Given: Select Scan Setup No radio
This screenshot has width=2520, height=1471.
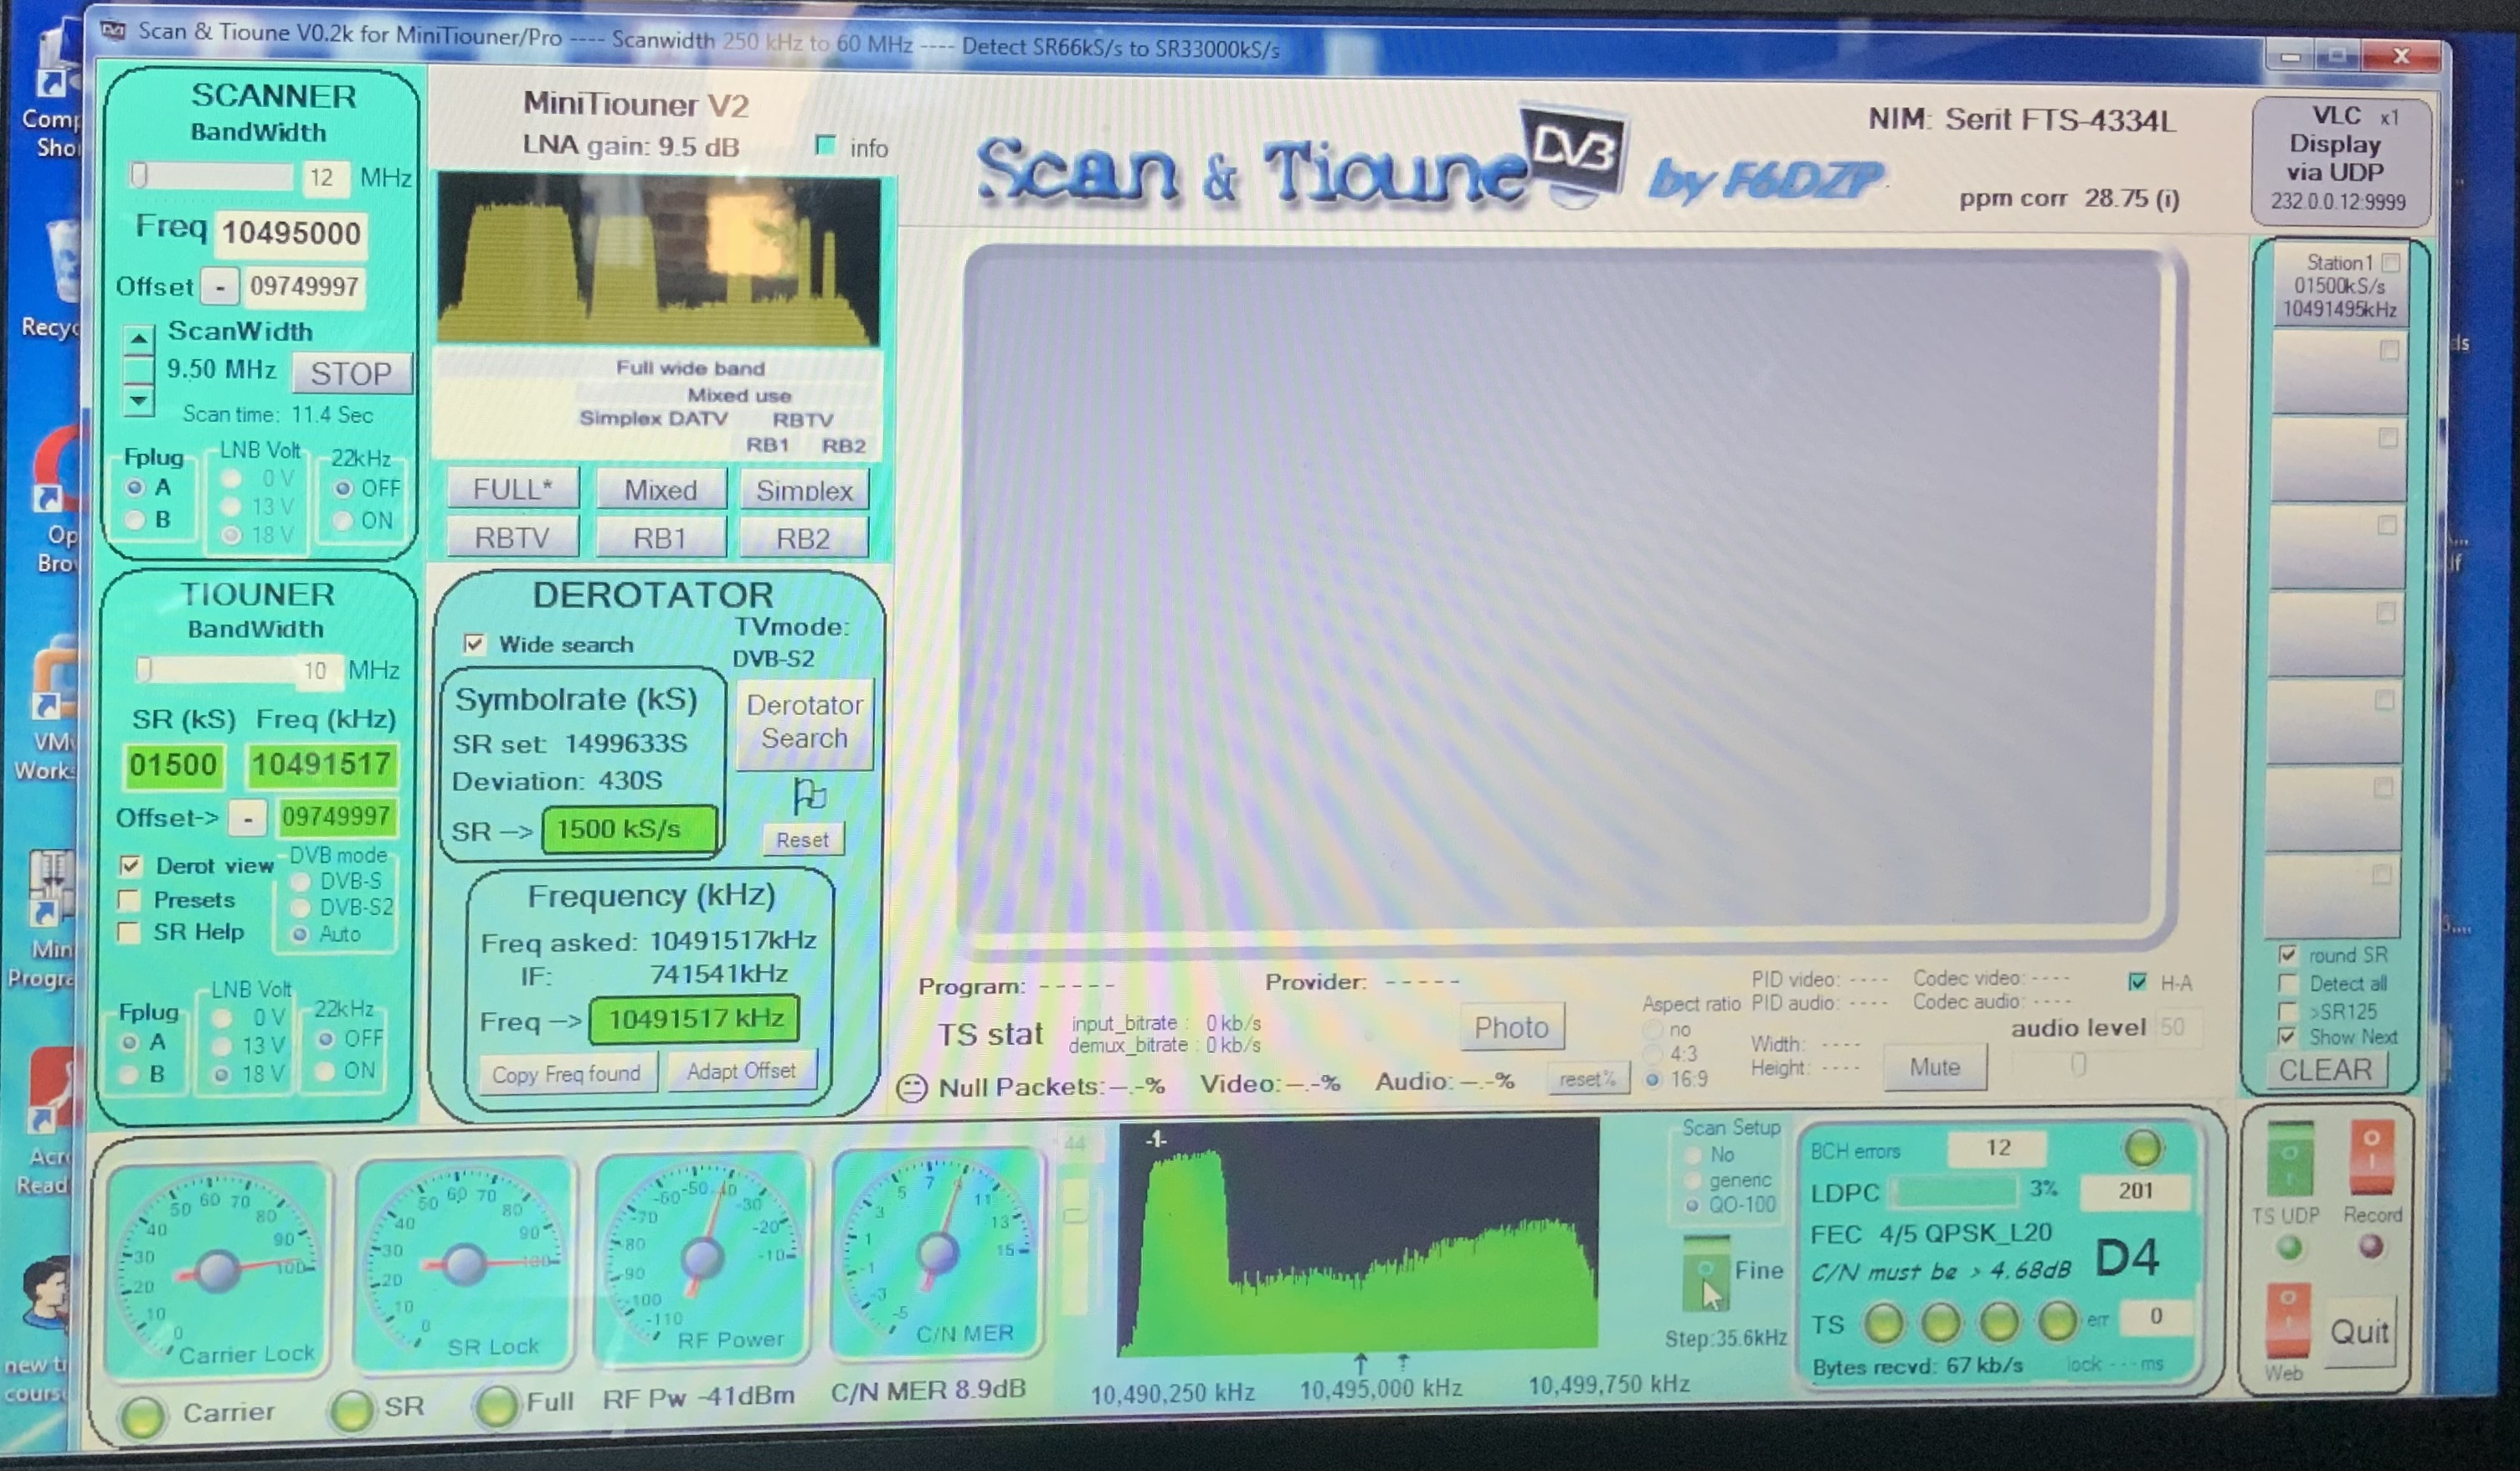Looking at the screenshot, I should point(1693,1155).
